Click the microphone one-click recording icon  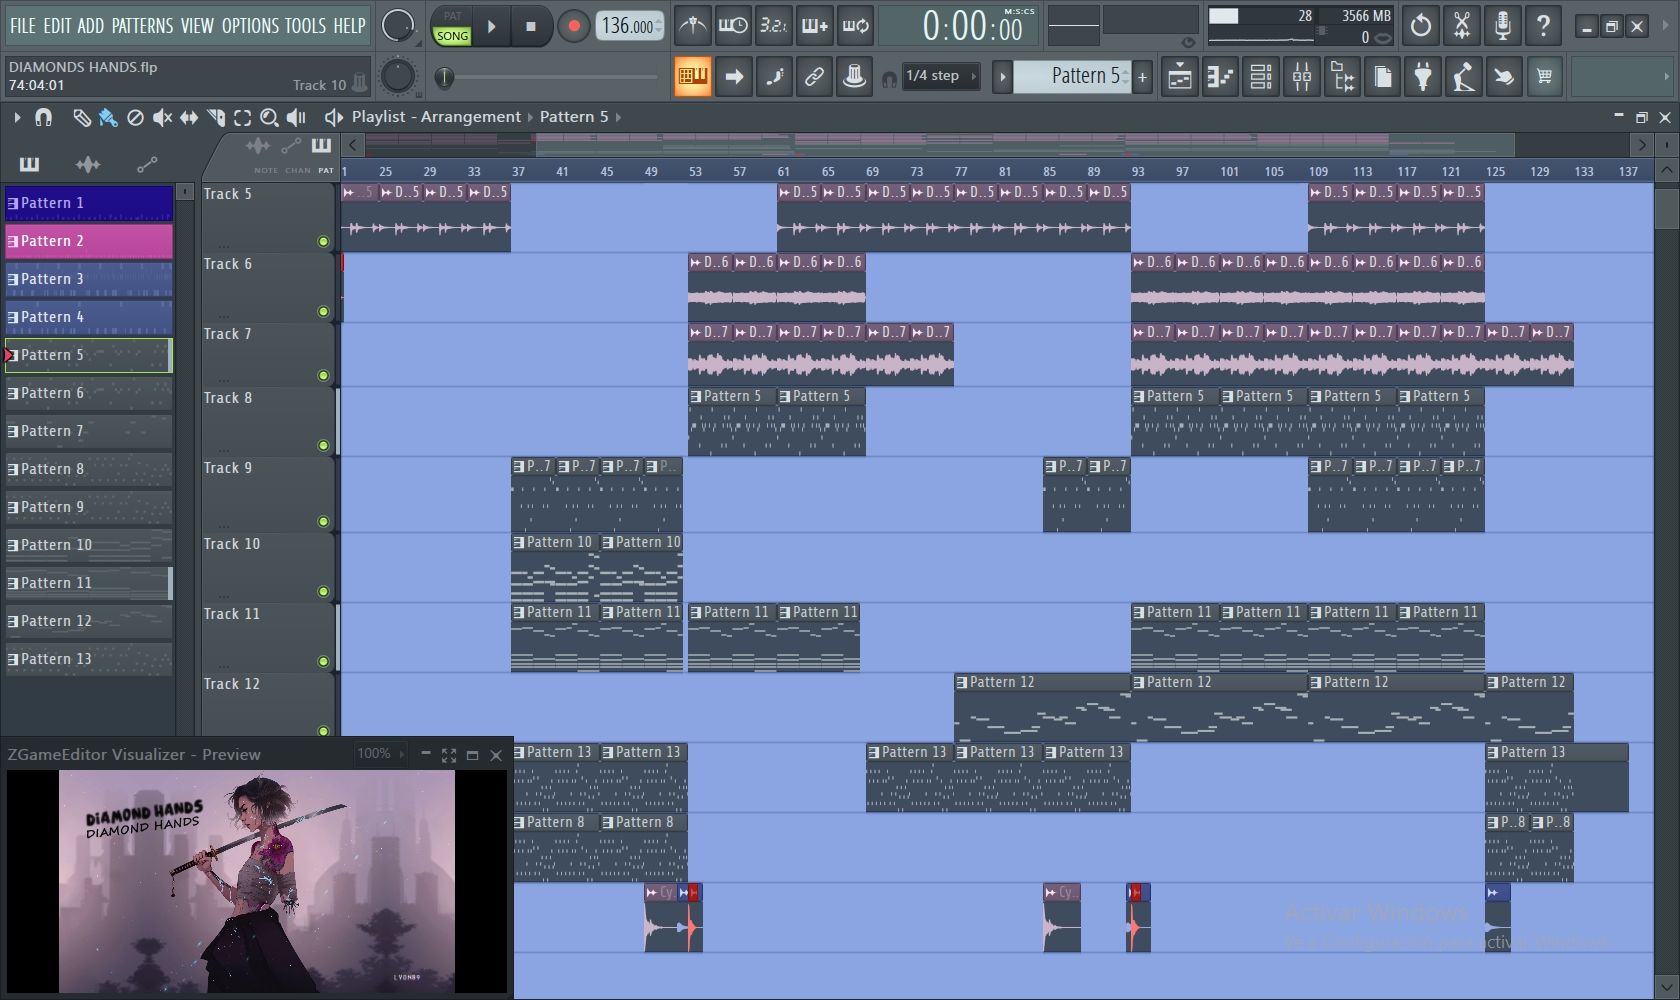point(1502,26)
